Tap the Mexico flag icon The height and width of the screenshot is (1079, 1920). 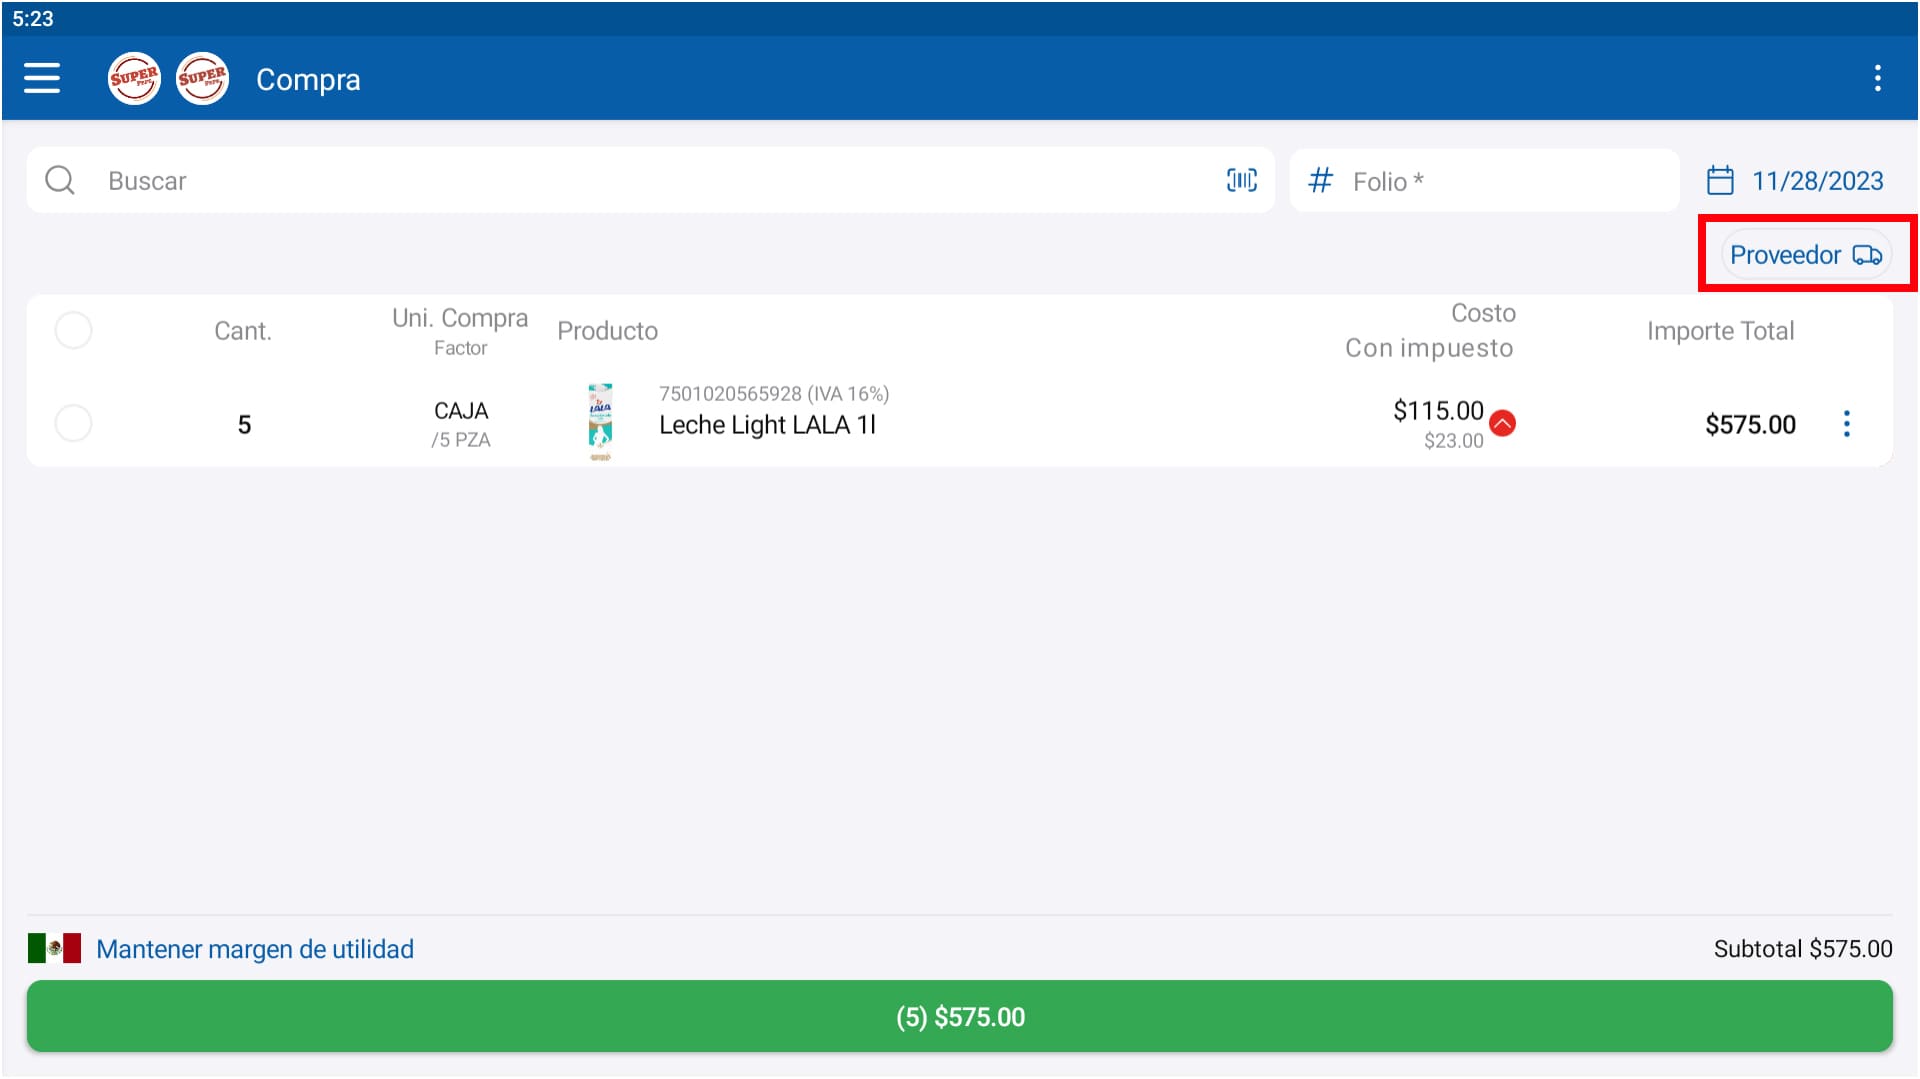point(54,948)
